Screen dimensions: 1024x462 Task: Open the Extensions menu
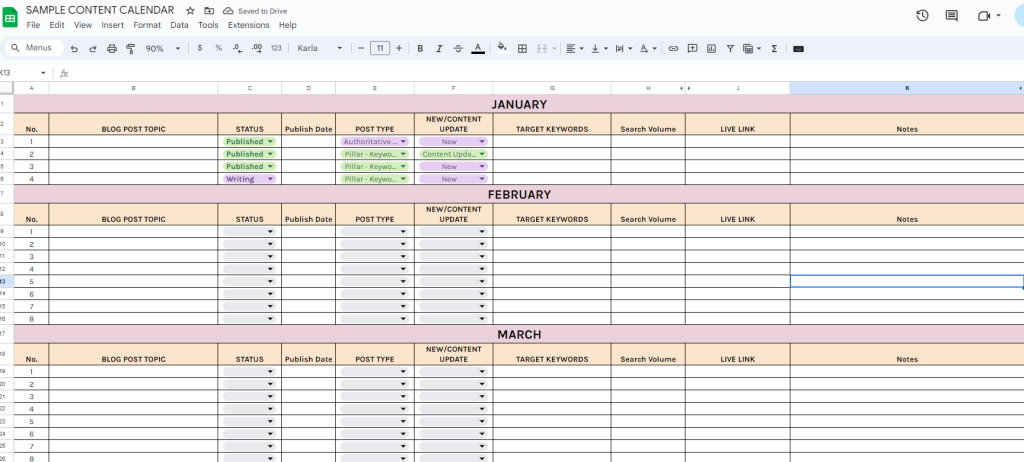coord(248,25)
